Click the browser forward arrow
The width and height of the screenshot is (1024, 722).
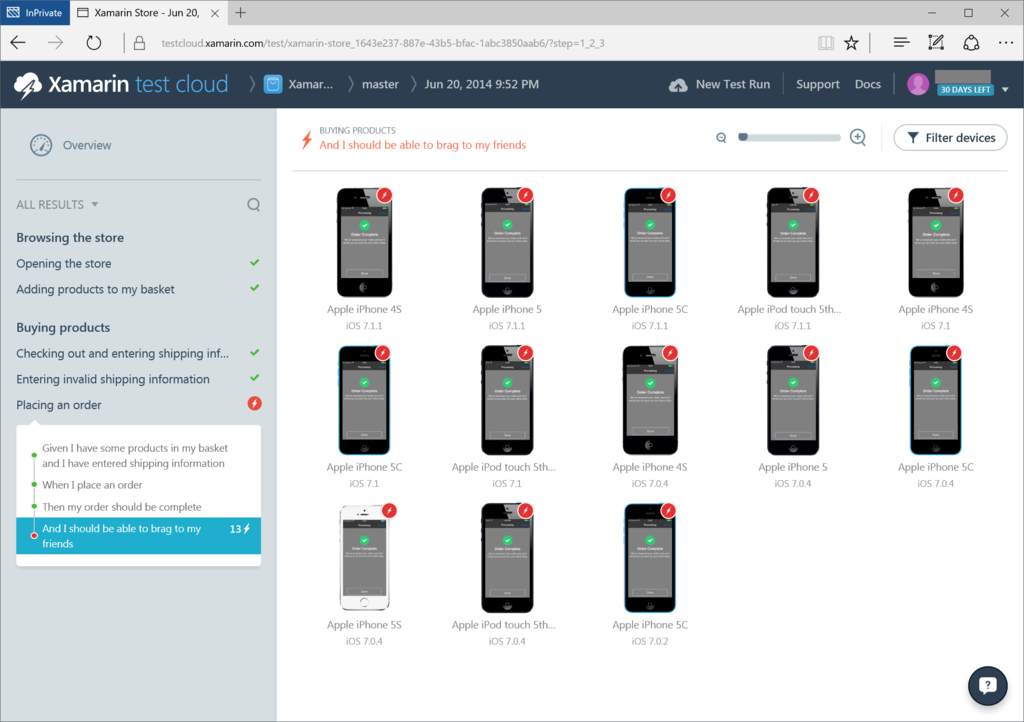56,43
